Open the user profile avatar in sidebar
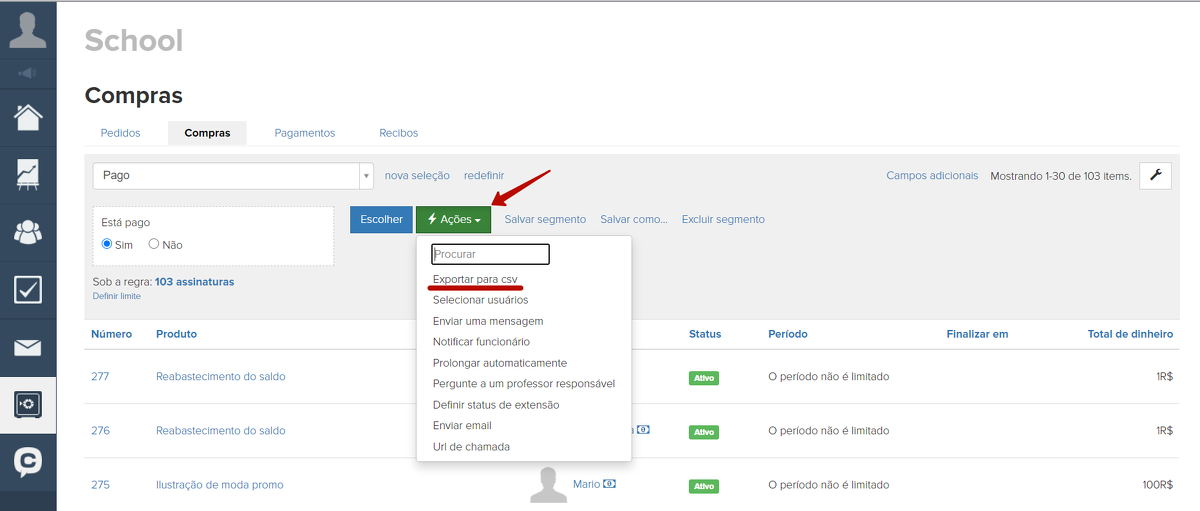Image resolution: width=1200 pixels, height=511 pixels. 28,28
